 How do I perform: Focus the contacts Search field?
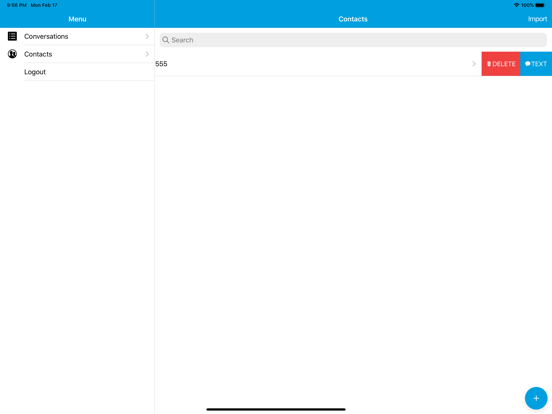pyautogui.click(x=353, y=40)
